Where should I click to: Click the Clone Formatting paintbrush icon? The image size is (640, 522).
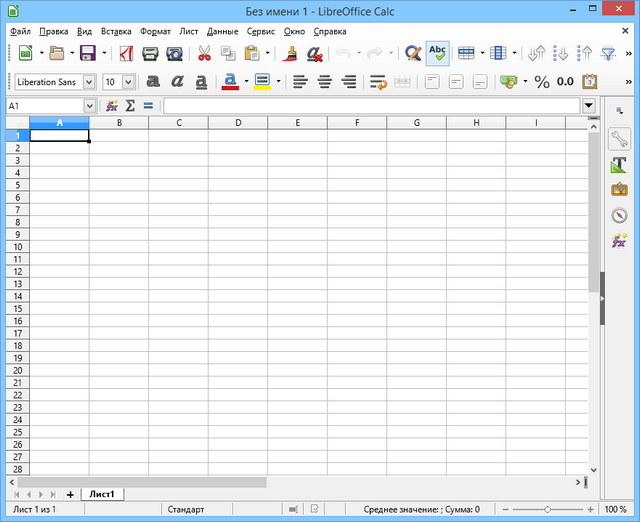coord(290,54)
